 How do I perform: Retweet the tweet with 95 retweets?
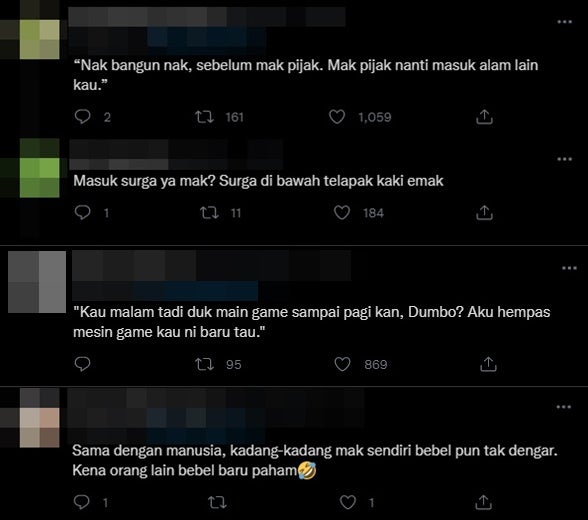(x=205, y=364)
